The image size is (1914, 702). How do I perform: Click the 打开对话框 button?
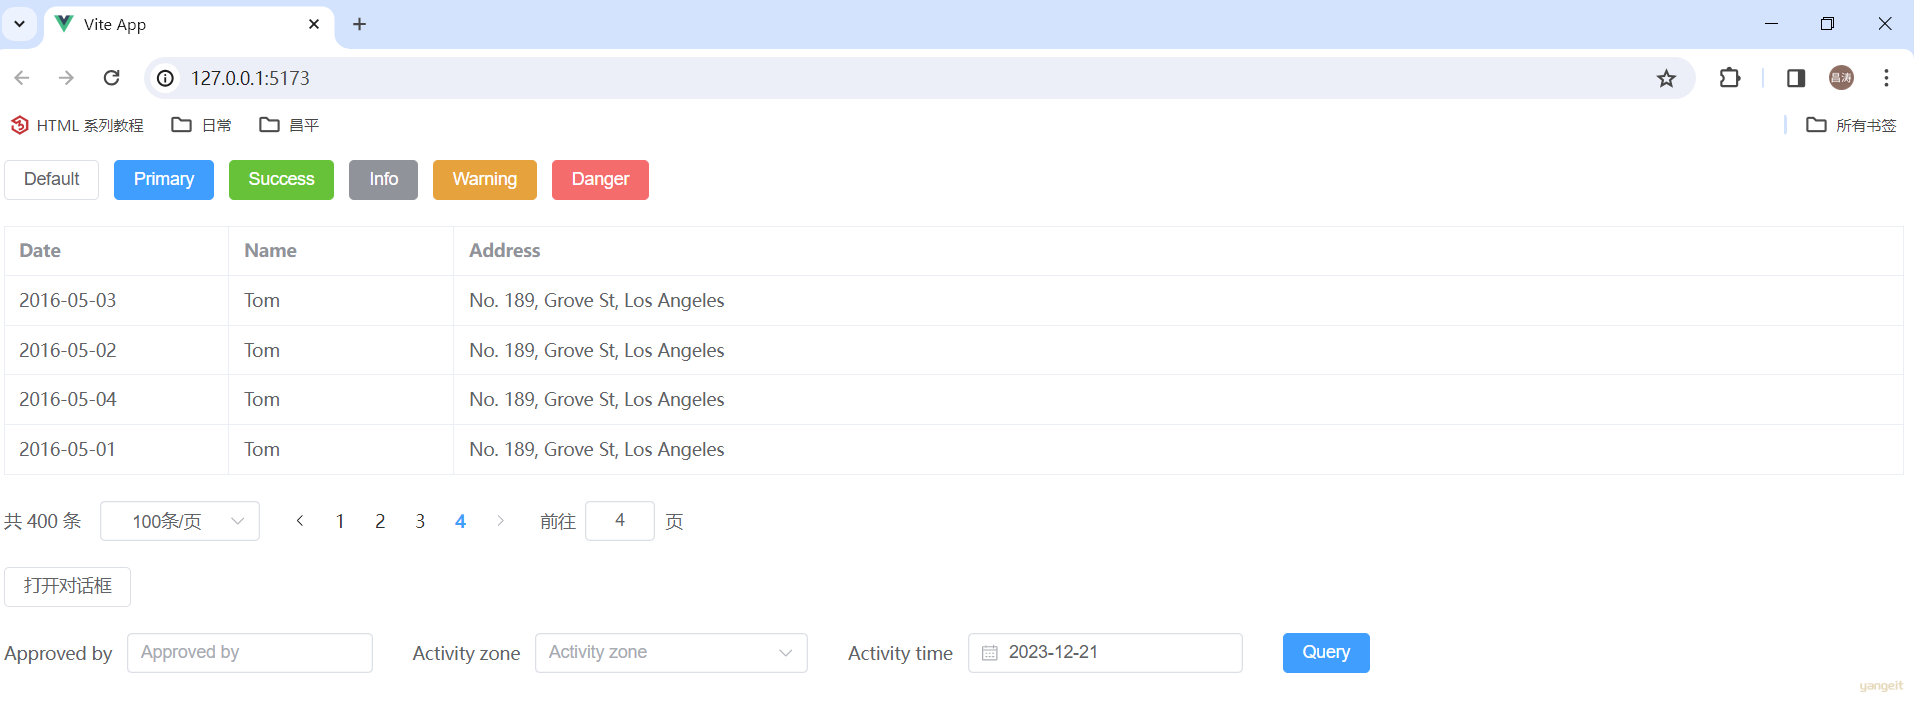point(67,587)
